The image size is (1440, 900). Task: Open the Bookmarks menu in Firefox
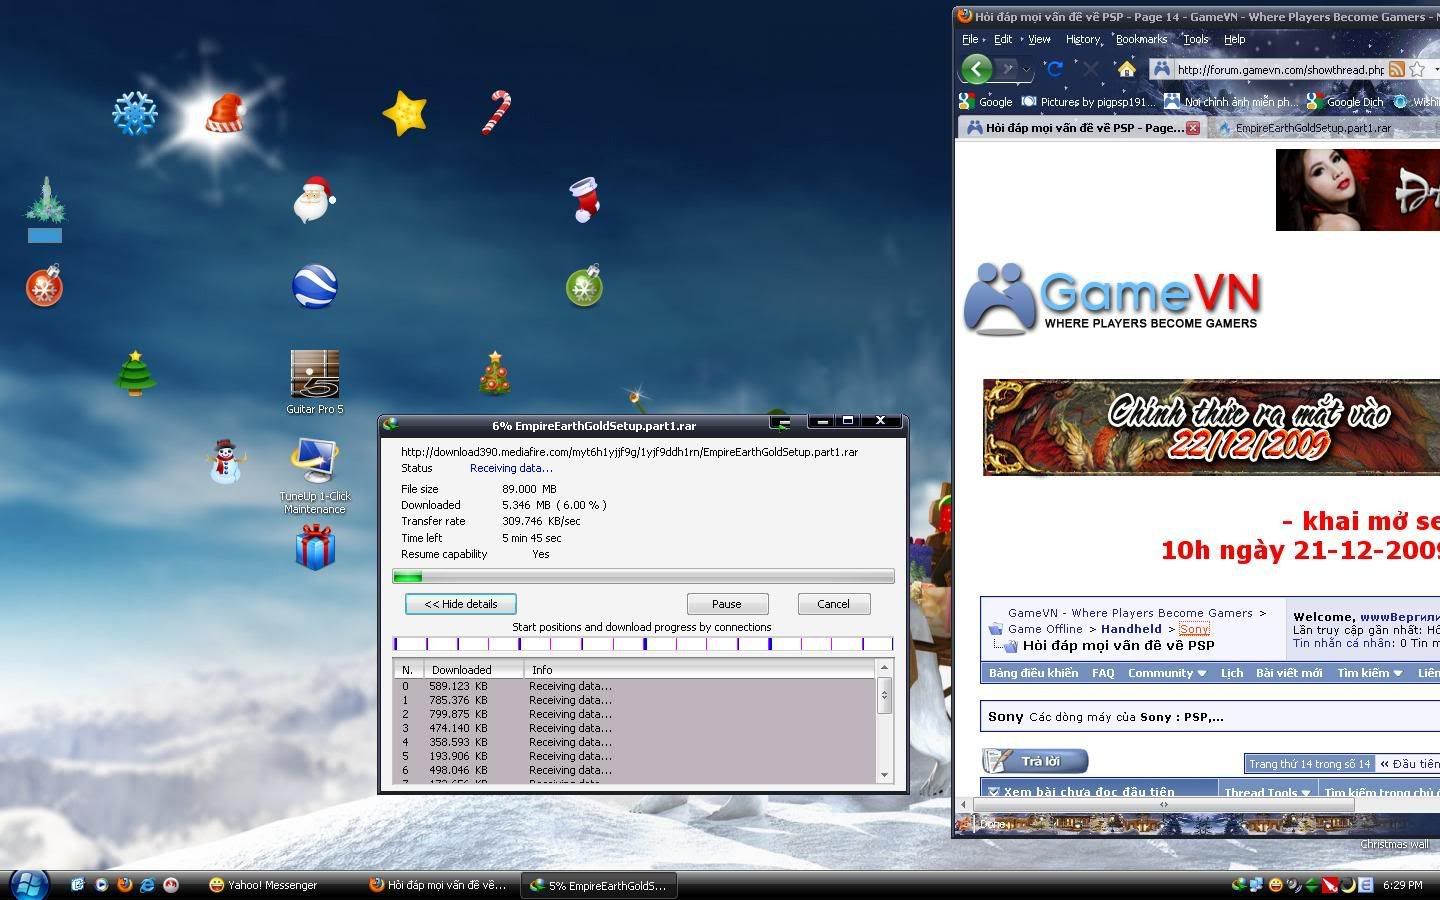click(1141, 39)
